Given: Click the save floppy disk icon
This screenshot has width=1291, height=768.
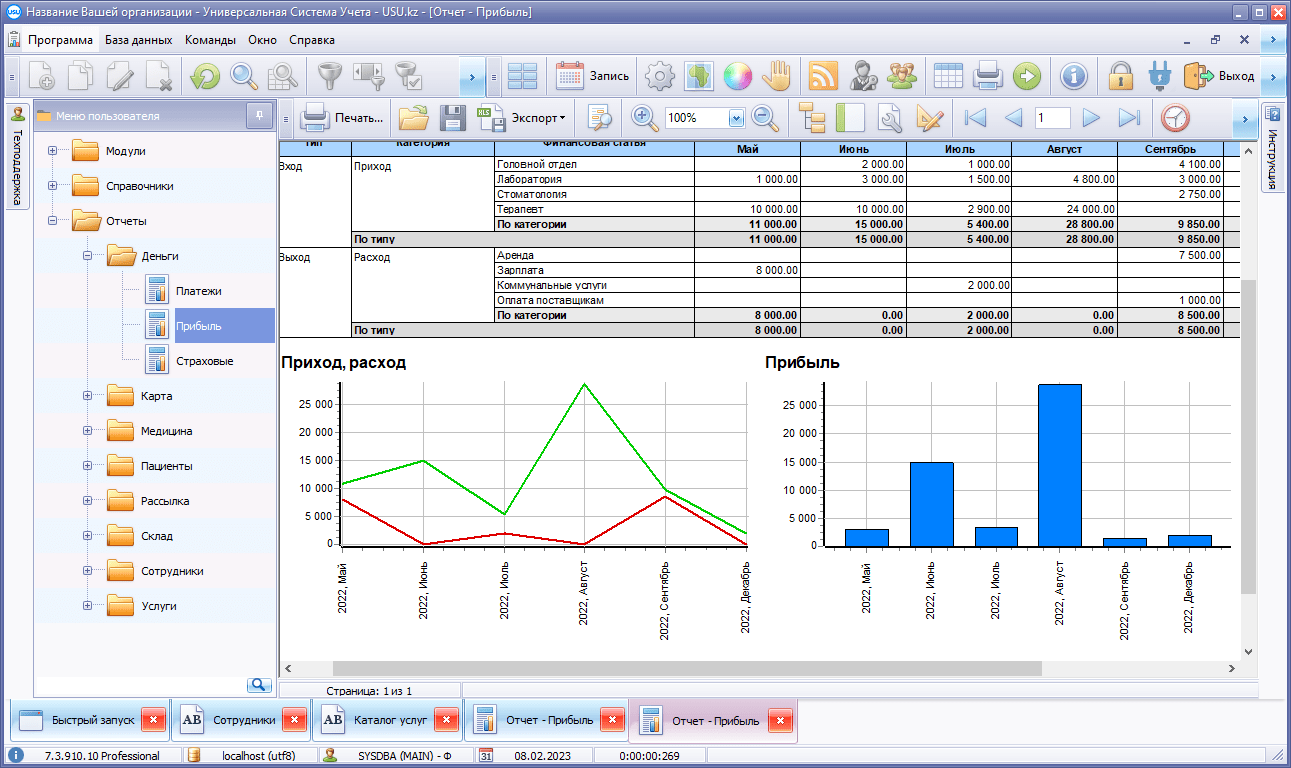Looking at the screenshot, I should tap(453, 118).
